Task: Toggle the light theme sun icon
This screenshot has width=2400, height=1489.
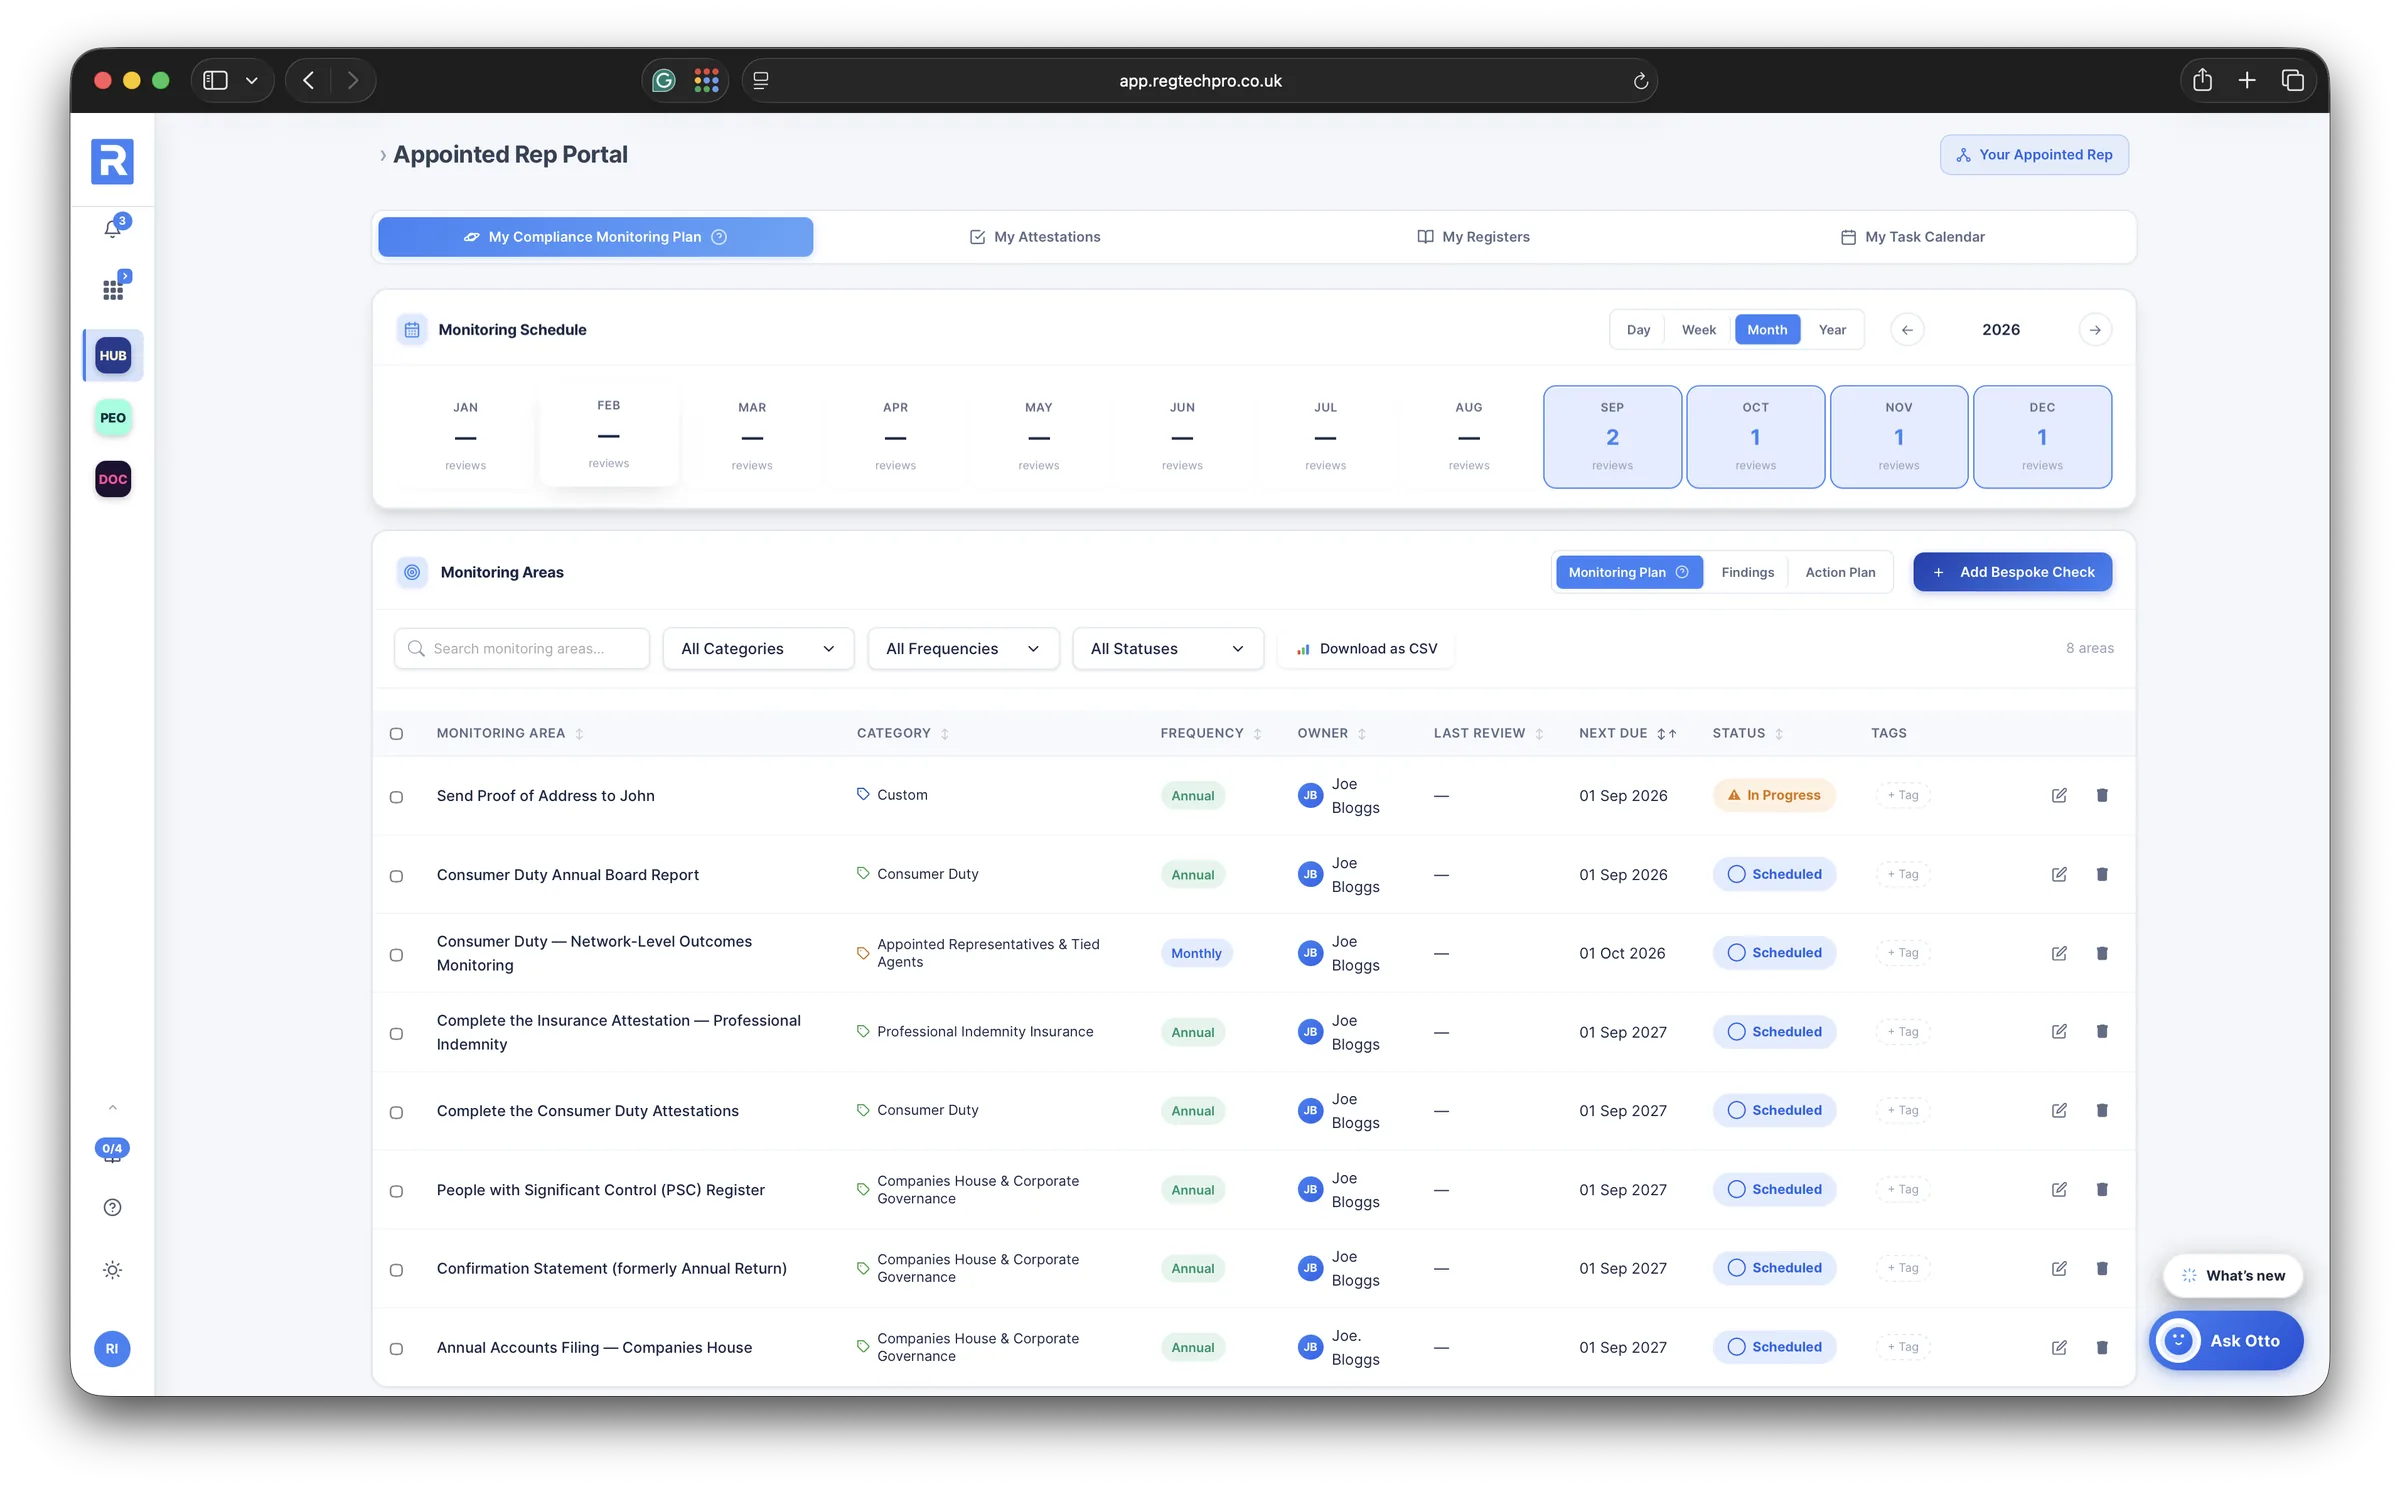Action: (x=113, y=1269)
